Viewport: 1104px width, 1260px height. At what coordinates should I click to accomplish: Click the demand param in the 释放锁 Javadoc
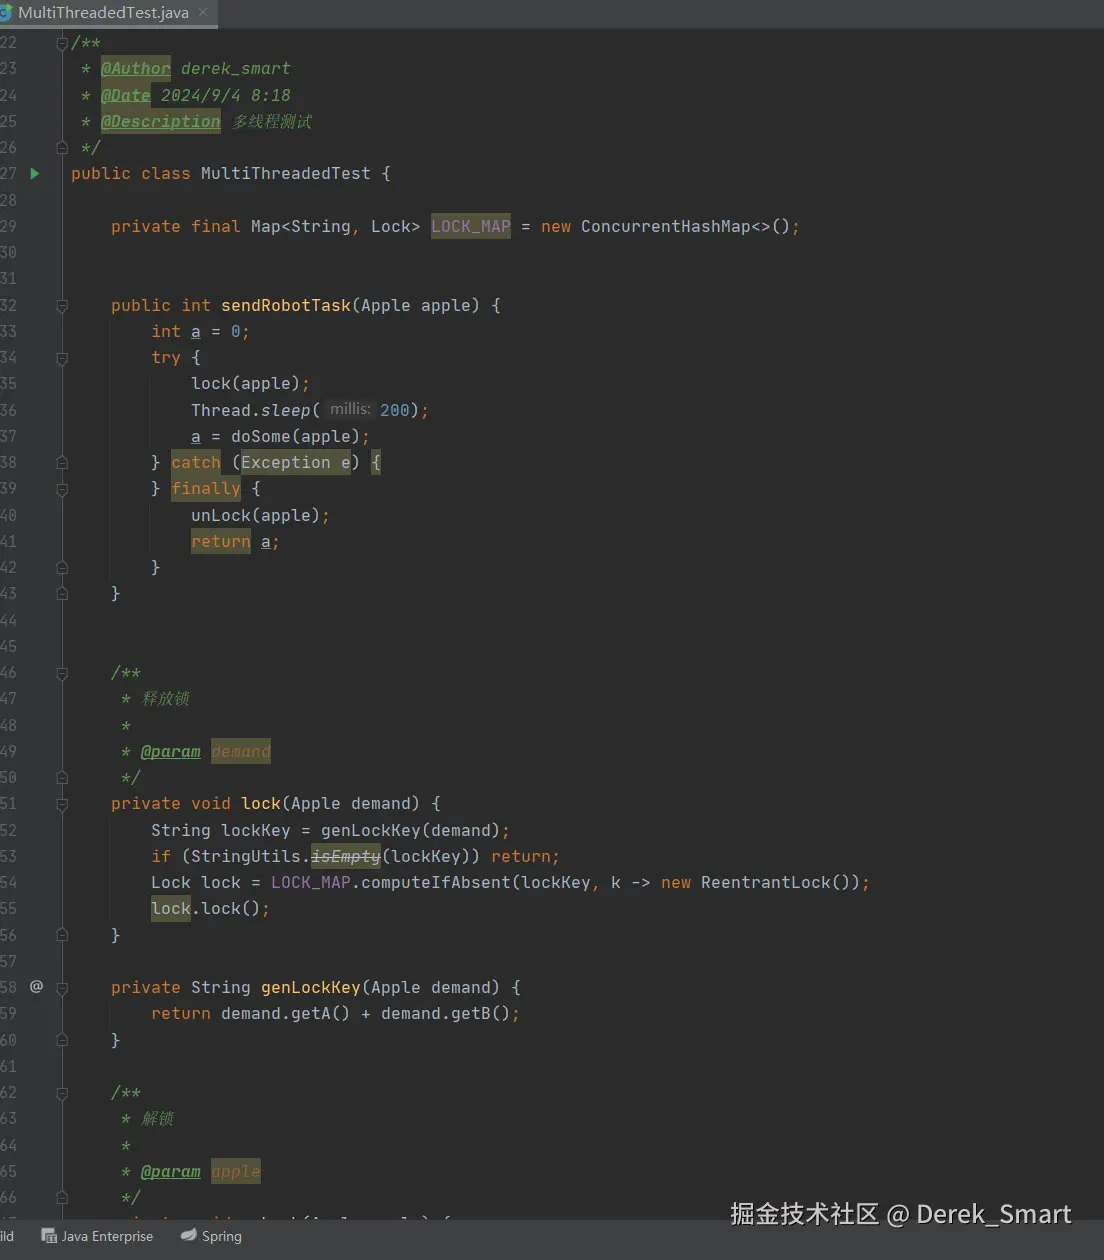(241, 751)
